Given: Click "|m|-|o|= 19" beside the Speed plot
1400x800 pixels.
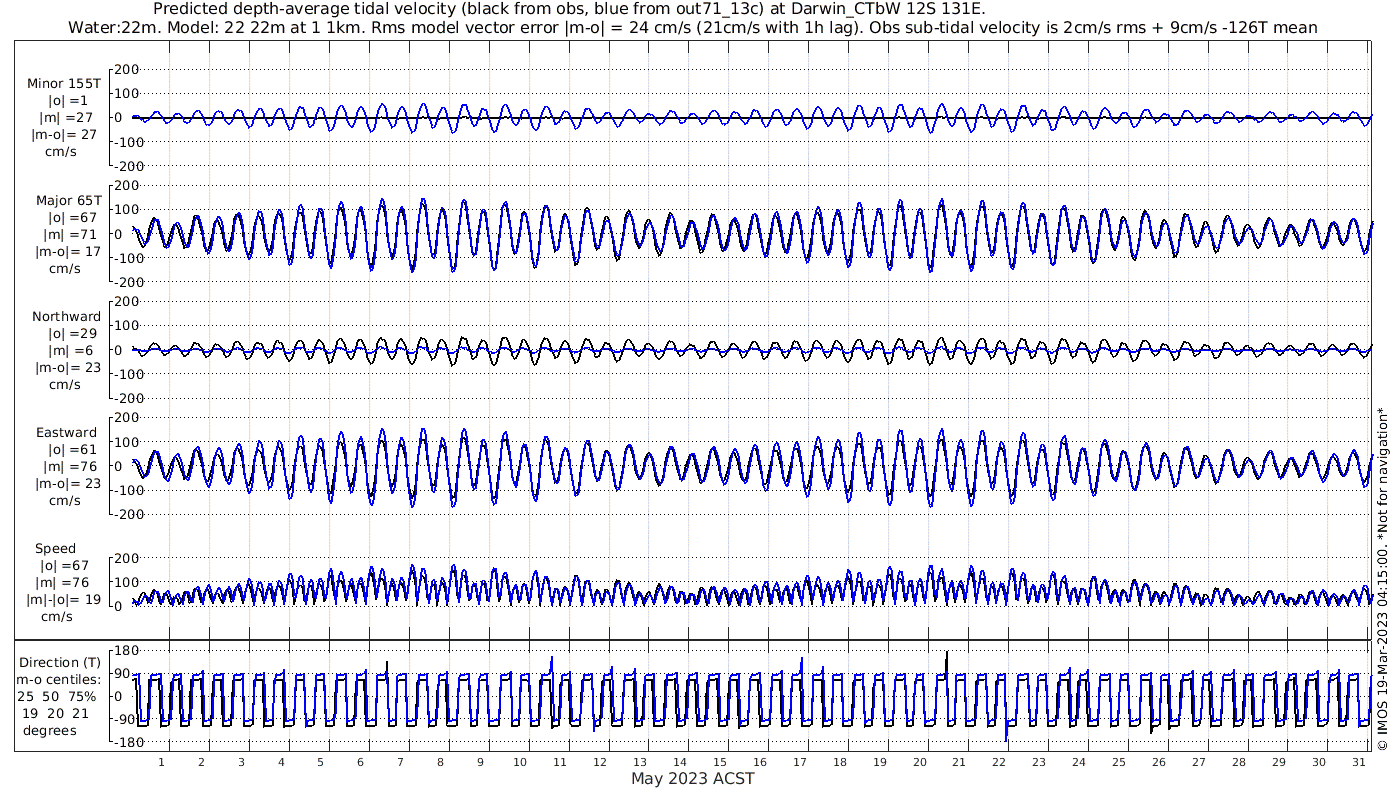Looking at the screenshot, I should click(65, 600).
